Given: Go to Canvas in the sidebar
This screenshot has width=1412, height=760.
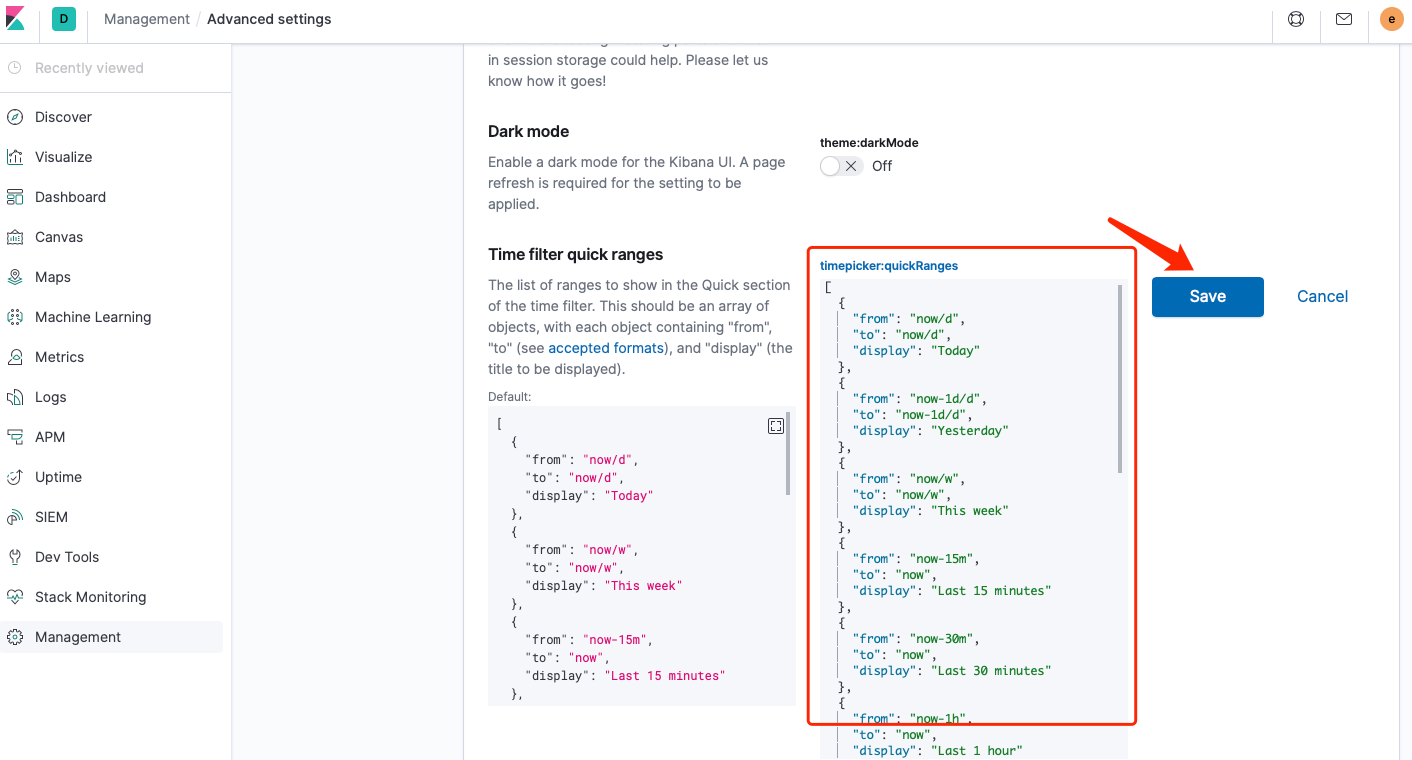Looking at the screenshot, I should click(x=59, y=237).
